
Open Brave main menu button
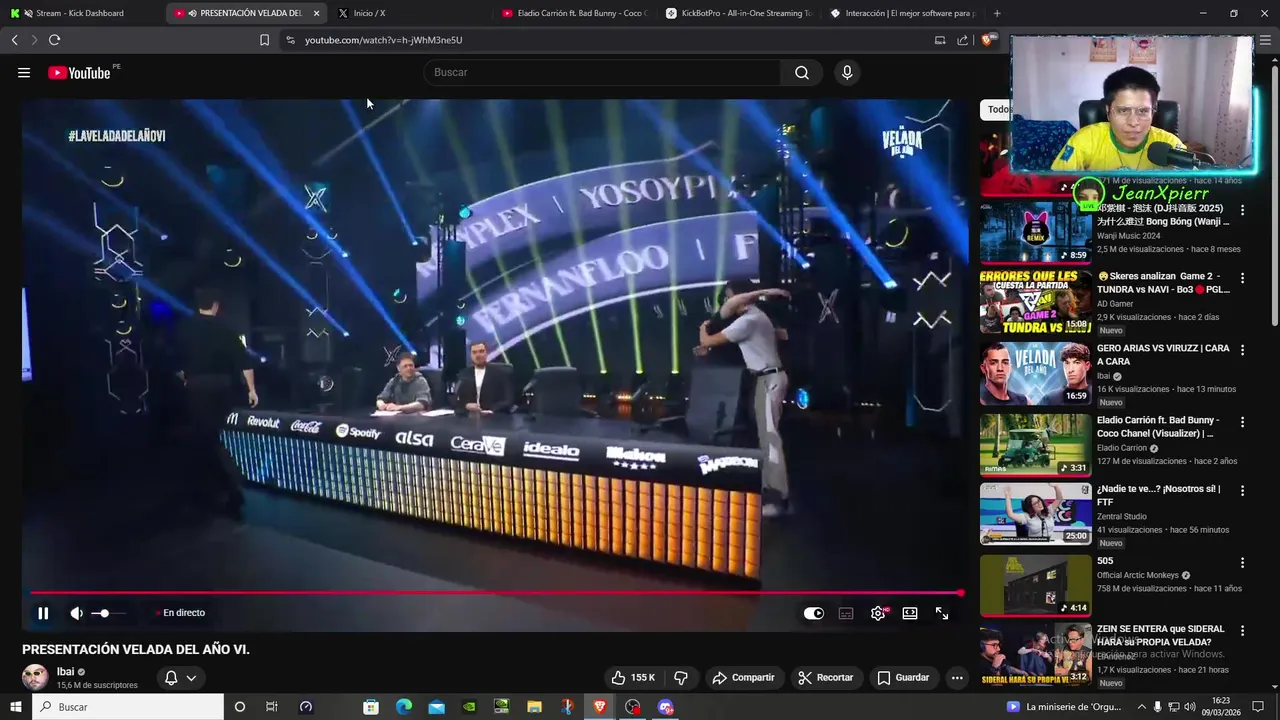point(1266,40)
